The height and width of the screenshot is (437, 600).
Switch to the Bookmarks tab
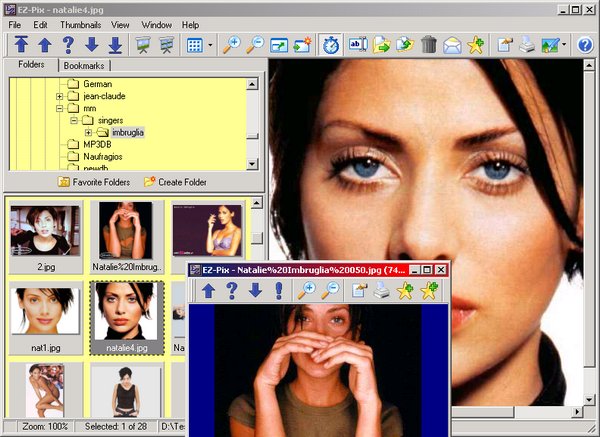[84, 66]
